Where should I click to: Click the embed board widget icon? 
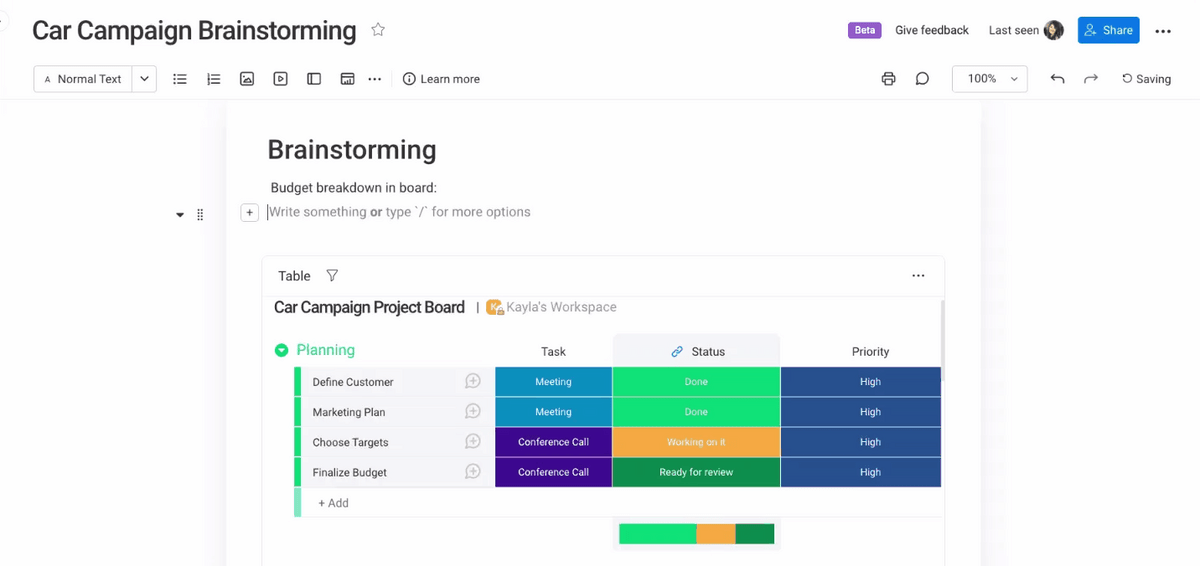[x=347, y=79]
